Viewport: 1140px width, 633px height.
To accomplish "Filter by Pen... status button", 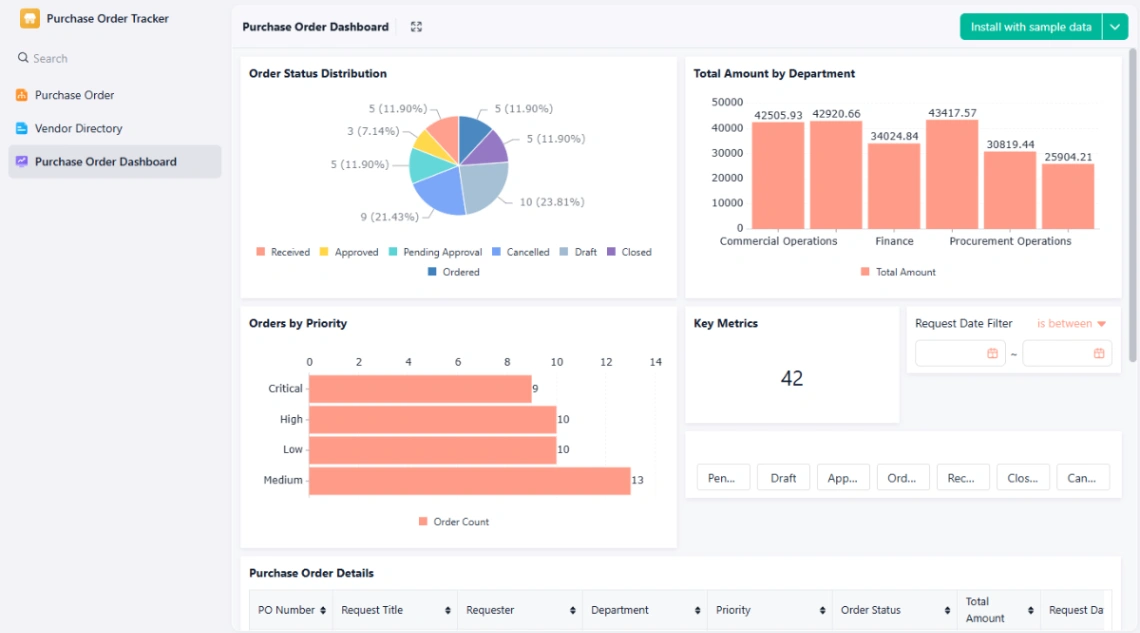I will [723, 477].
